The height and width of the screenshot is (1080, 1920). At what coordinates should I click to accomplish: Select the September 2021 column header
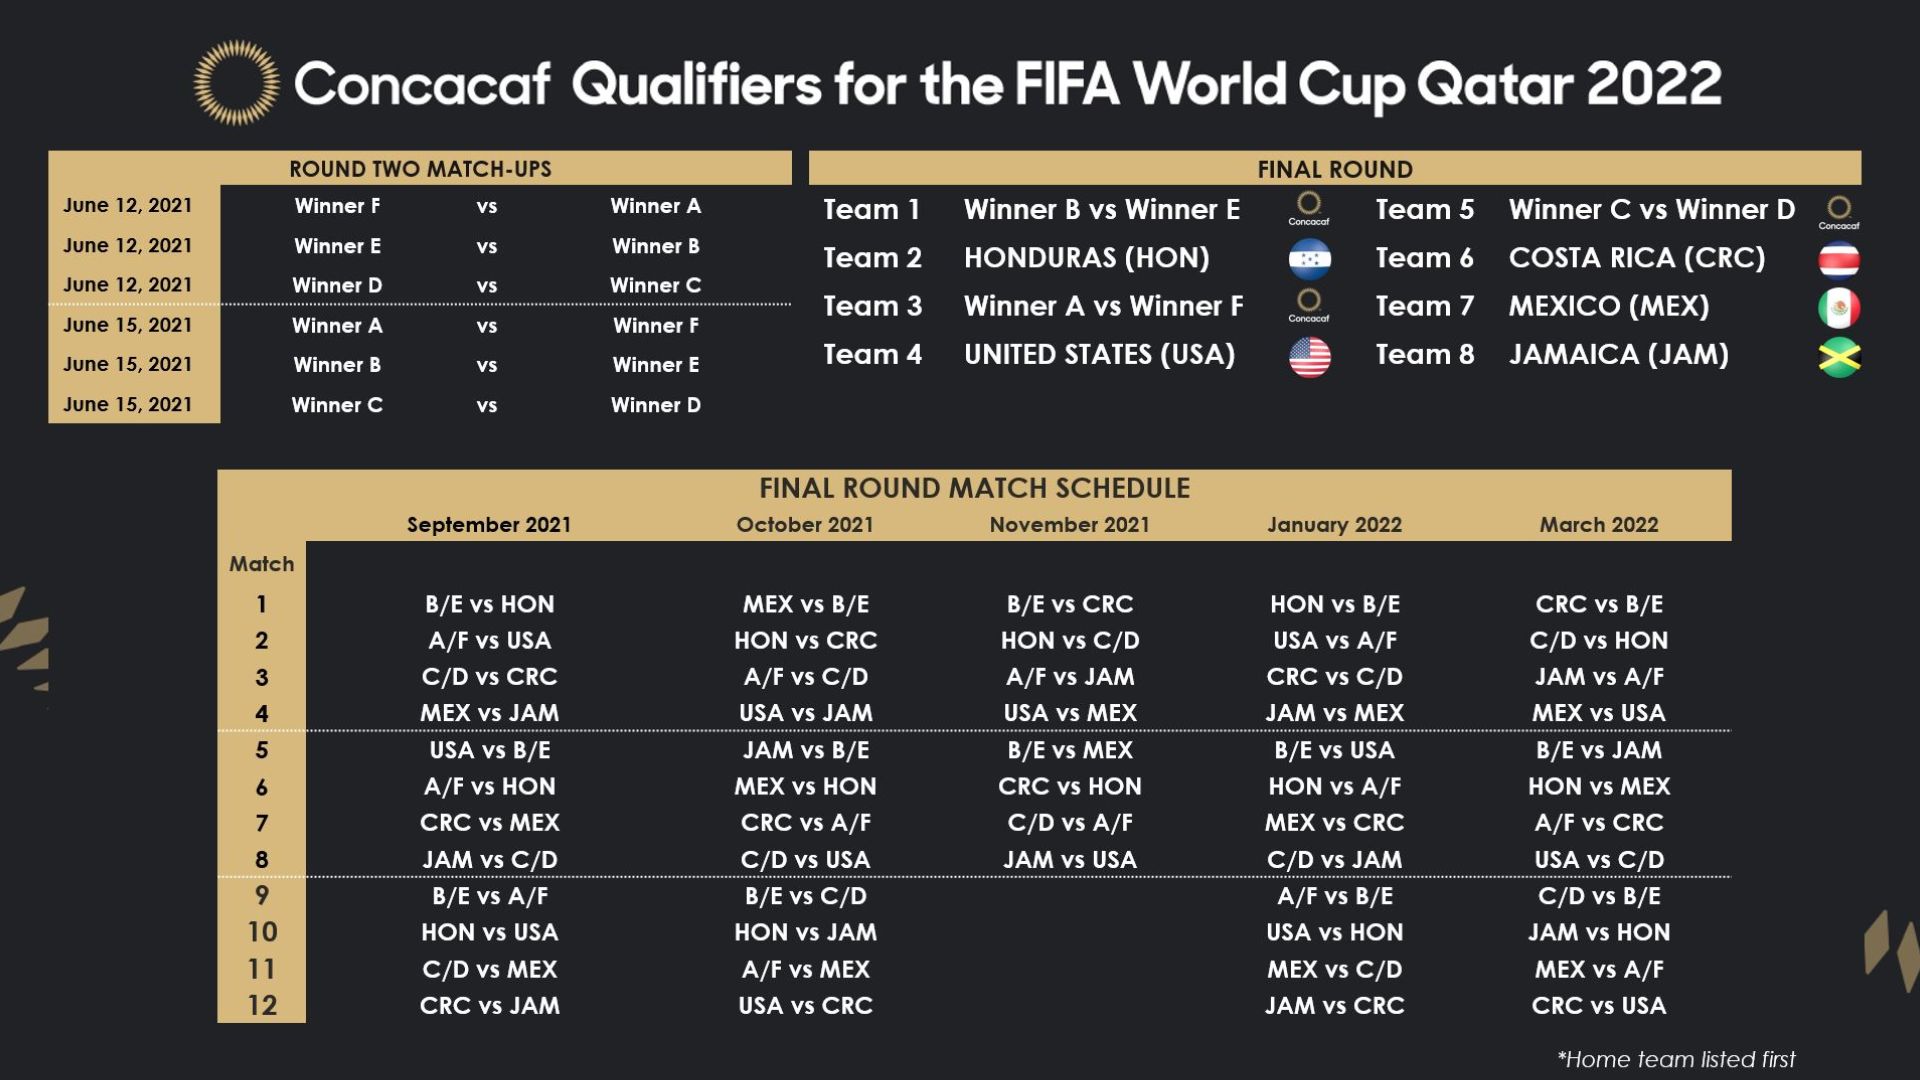click(488, 524)
